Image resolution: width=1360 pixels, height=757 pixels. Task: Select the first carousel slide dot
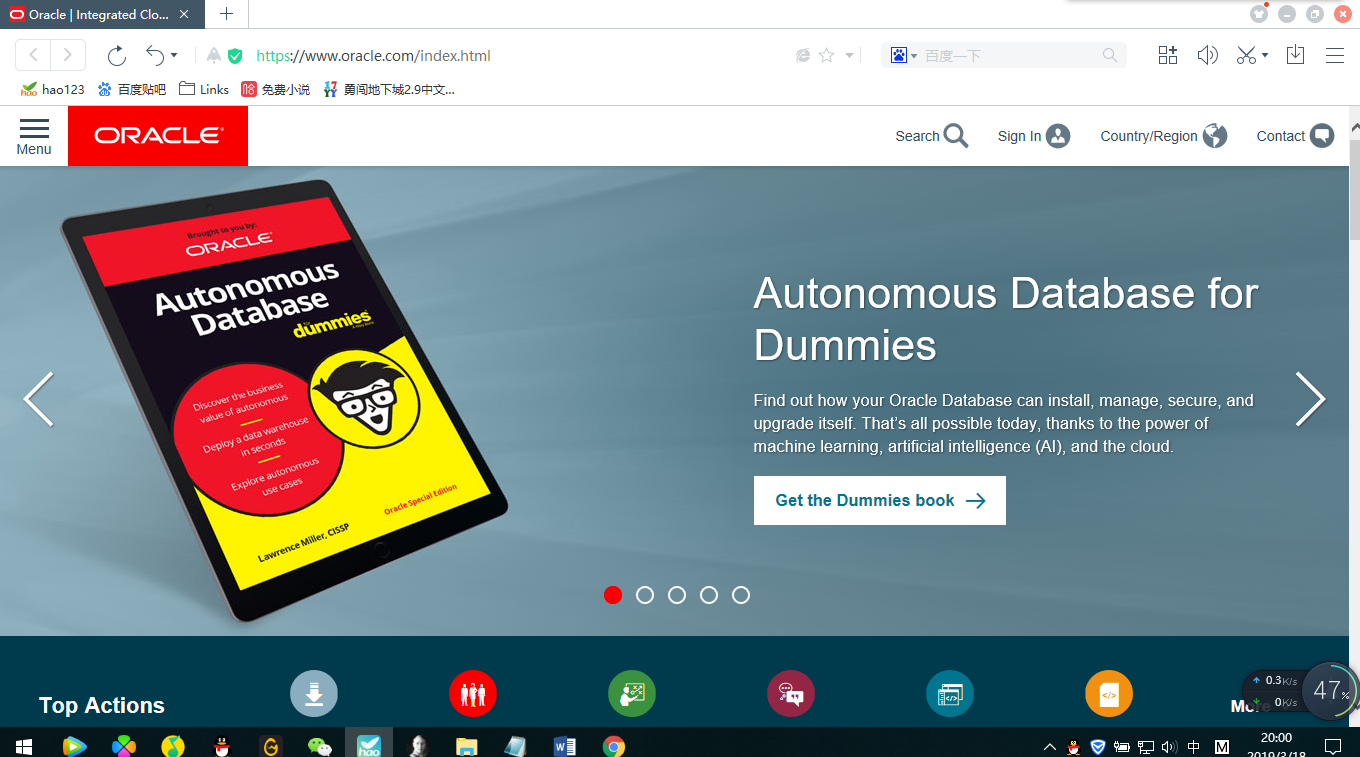pyautogui.click(x=613, y=595)
